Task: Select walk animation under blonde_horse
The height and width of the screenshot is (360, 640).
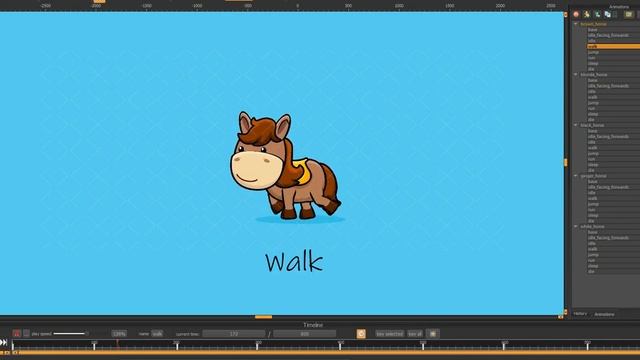Action: [x=613, y=97]
